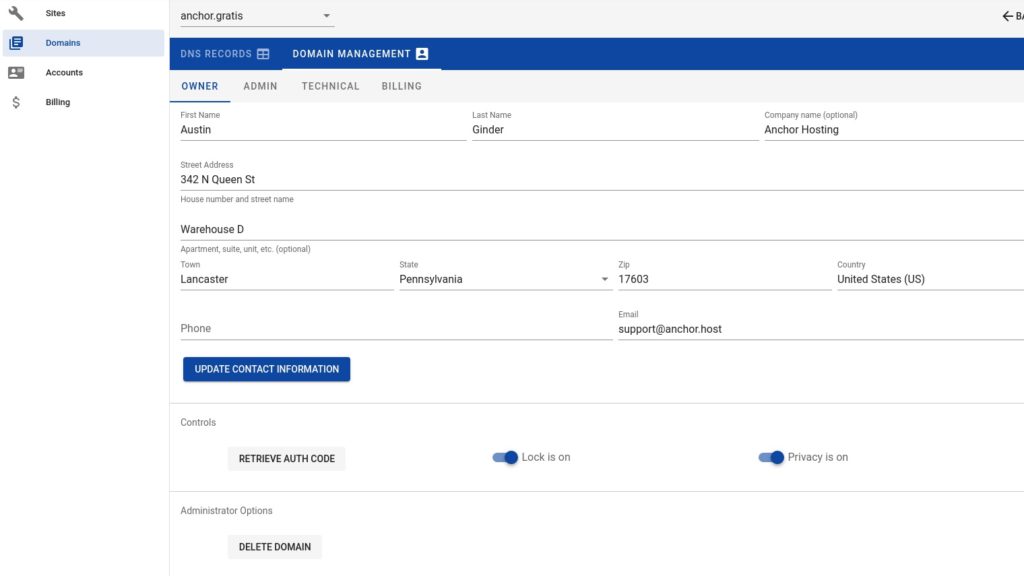
Task: Click the Domains sidebar icon
Action: pos(16,43)
